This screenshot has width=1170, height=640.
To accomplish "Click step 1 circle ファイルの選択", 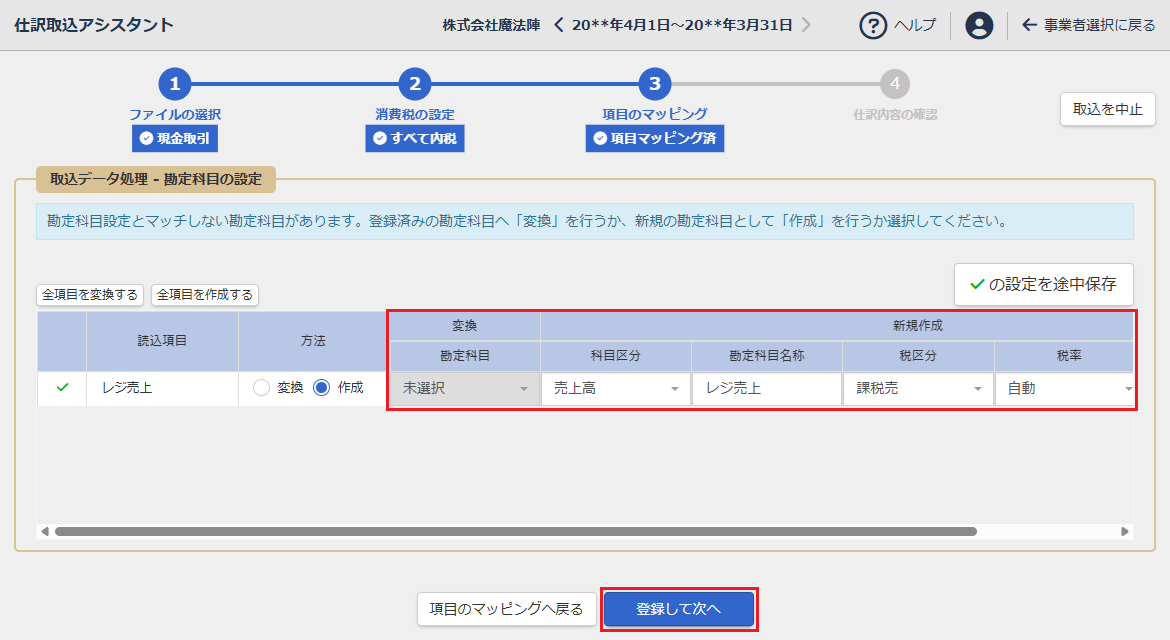I will click(x=174, y=84).
